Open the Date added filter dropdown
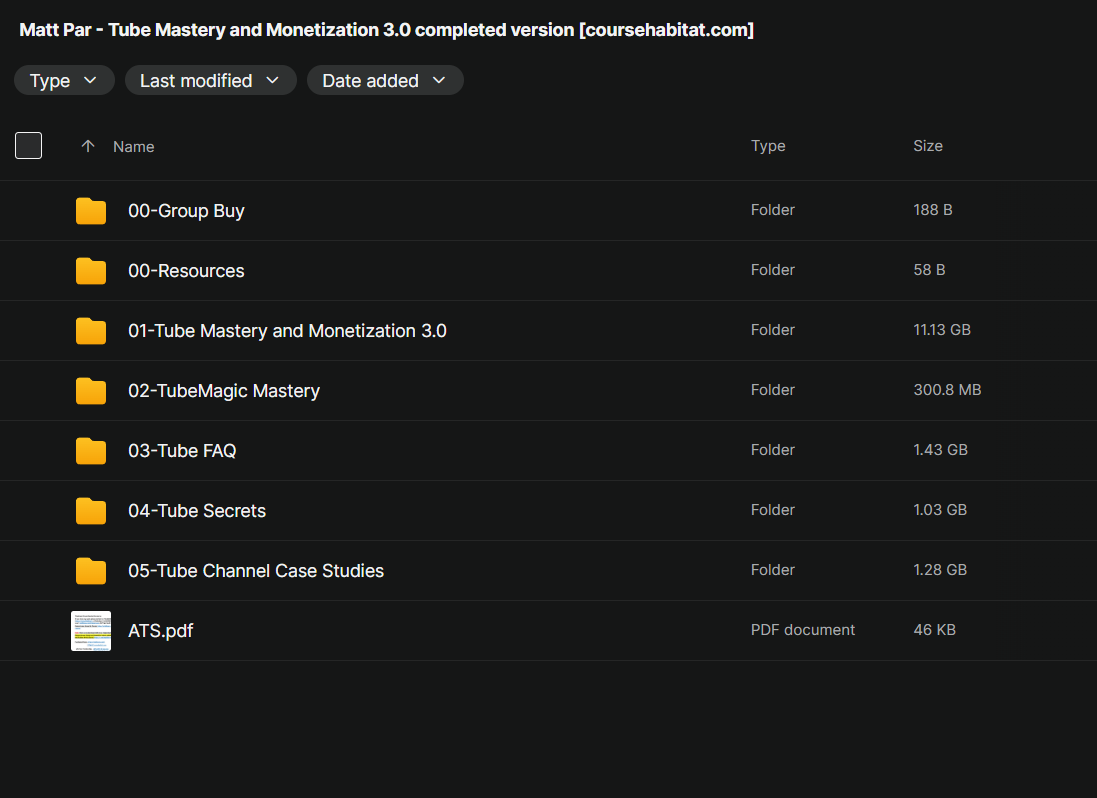 click(x=385, y=80)
